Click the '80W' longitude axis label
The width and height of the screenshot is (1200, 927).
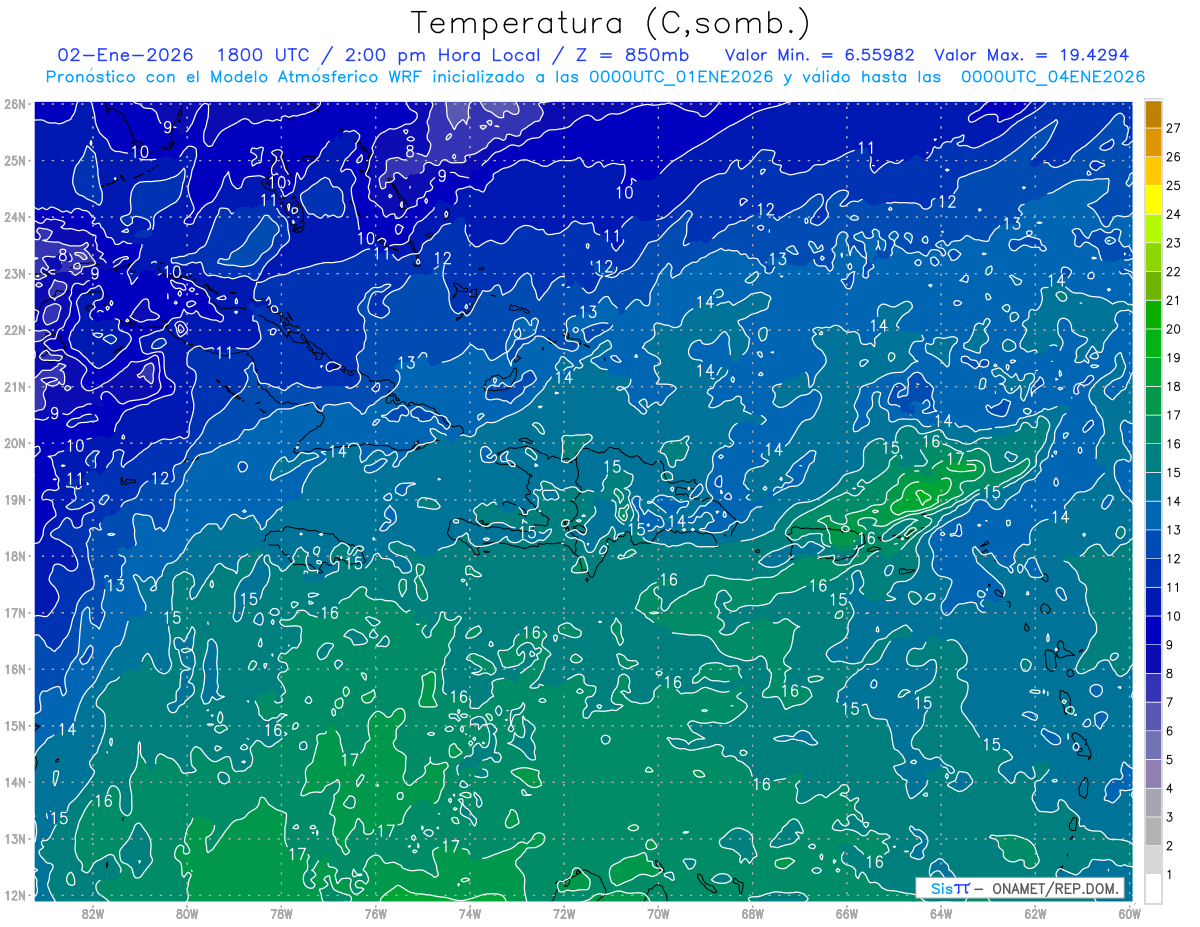[x=187, y=912]
